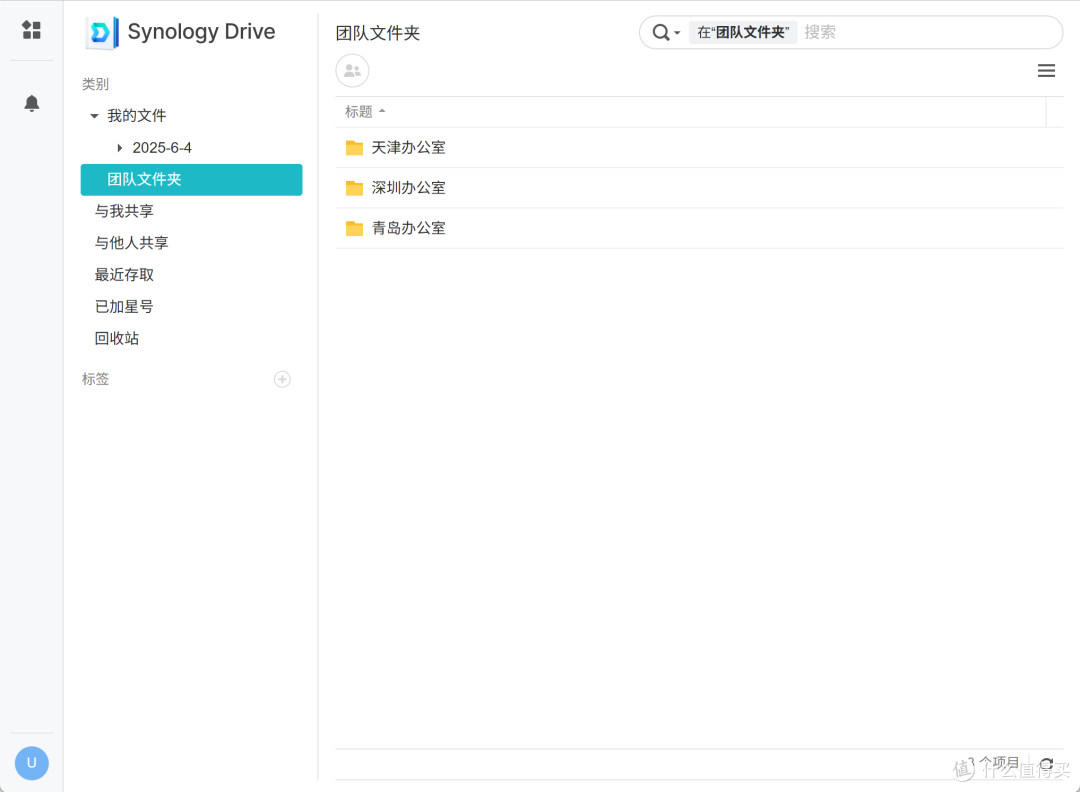Open 与我共享 category
This screenshot has height=792, width=1080.
(x=124, y=211)
